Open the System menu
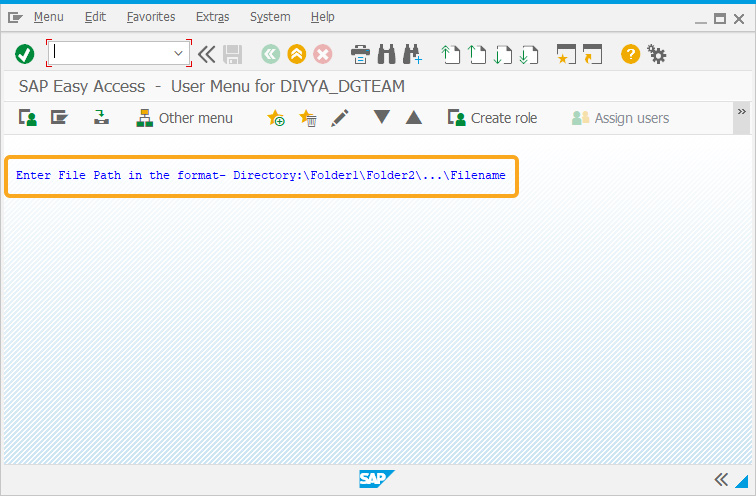 tap(270, 17)
